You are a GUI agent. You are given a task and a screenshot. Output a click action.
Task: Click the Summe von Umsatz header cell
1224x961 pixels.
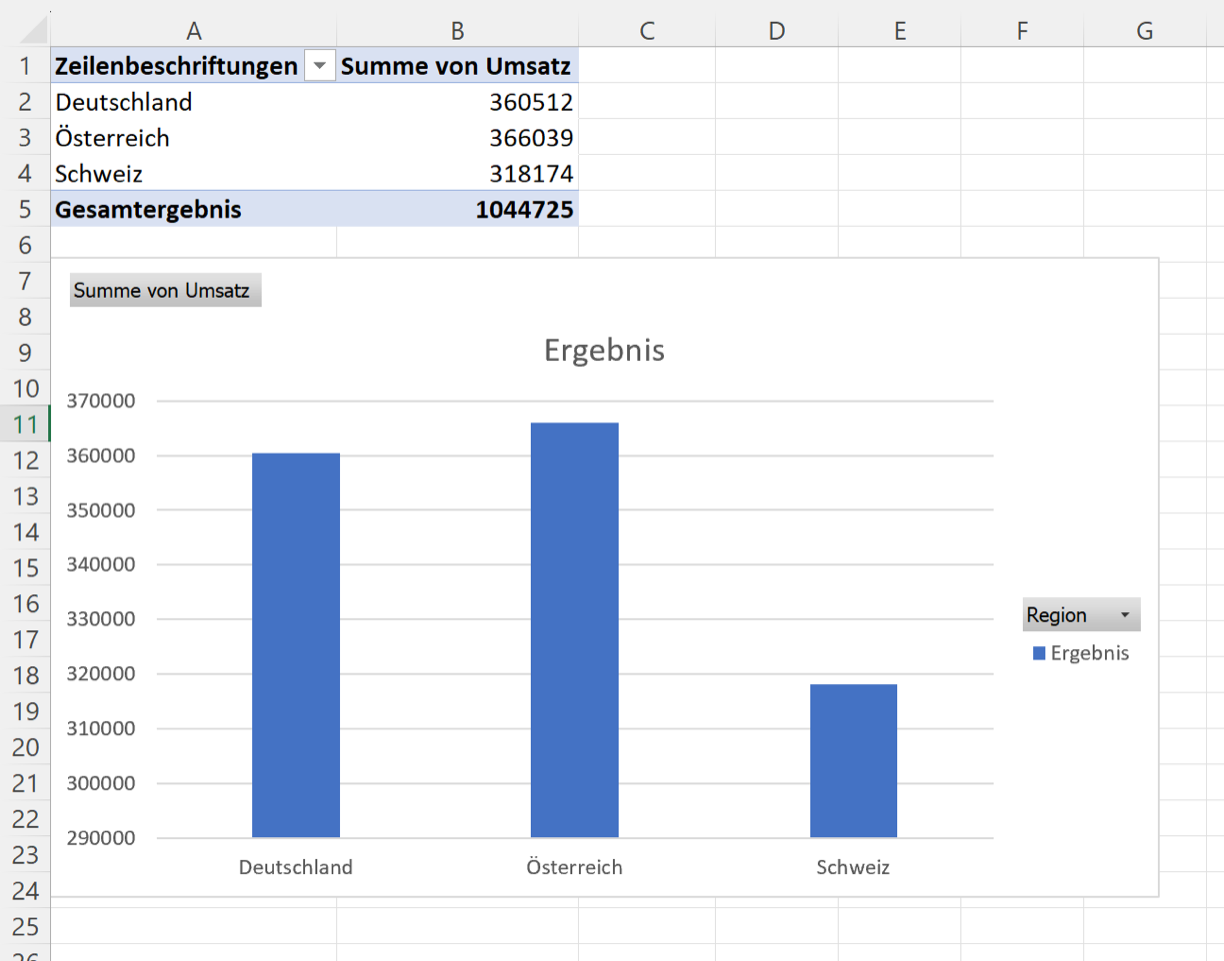pos(456,66)
